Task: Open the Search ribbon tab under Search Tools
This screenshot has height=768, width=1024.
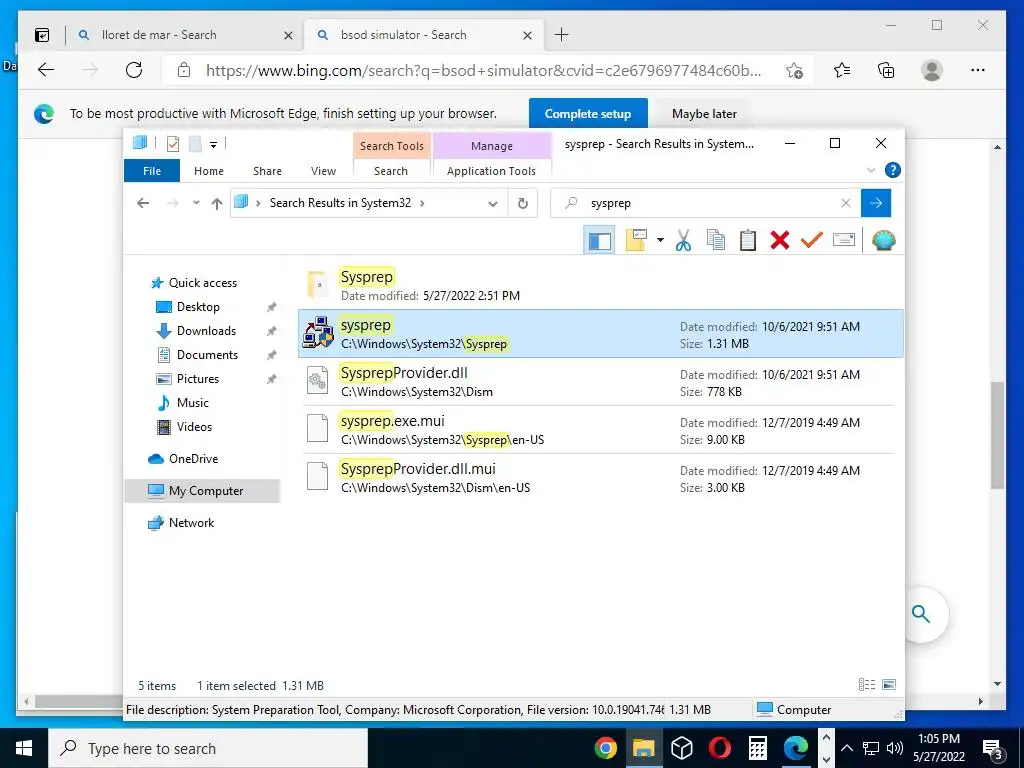Action: (391, 170)
